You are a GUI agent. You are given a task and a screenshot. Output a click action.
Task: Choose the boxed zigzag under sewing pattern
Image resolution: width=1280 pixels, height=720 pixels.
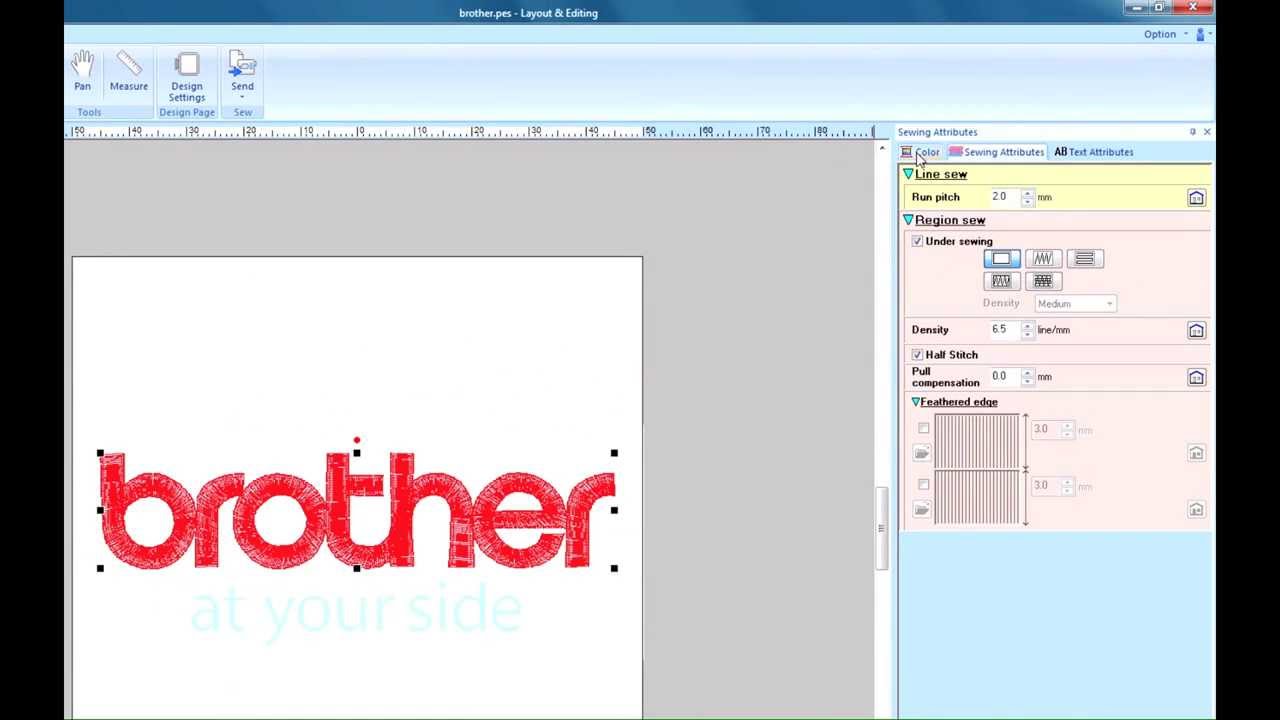(1001, 282)
